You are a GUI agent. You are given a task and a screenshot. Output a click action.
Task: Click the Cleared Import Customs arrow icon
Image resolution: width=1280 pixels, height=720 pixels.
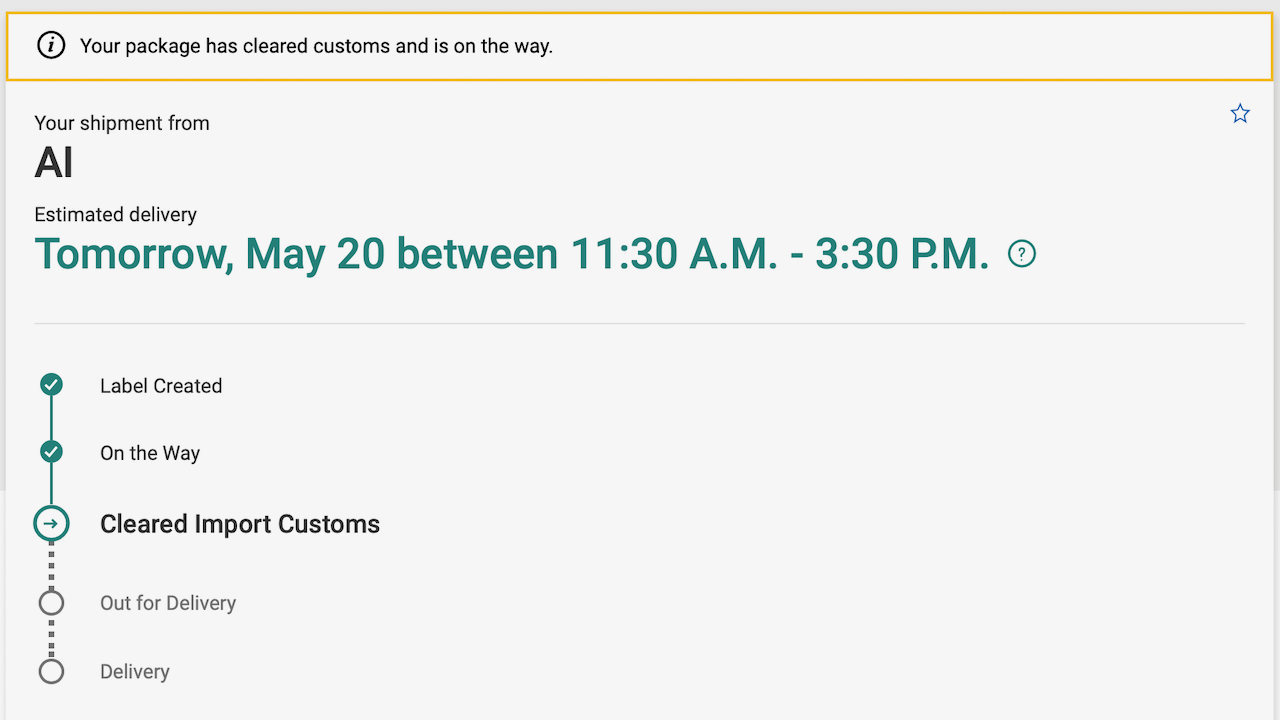[51, 523]
